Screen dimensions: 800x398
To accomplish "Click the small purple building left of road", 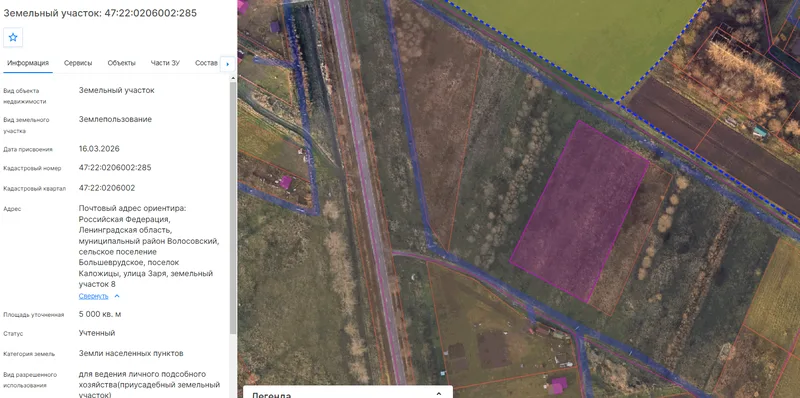I will (286, 182).
